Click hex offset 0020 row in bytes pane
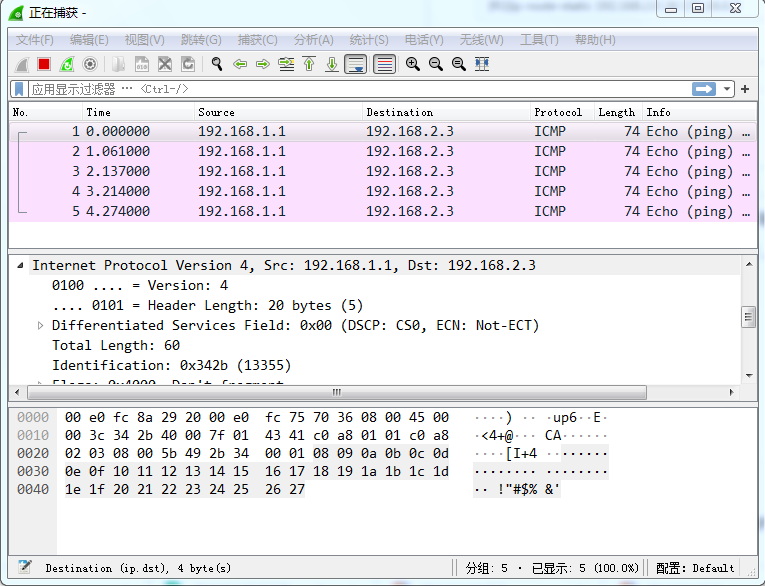The width and height of the screenshot is (765, 586). (33, 453)
